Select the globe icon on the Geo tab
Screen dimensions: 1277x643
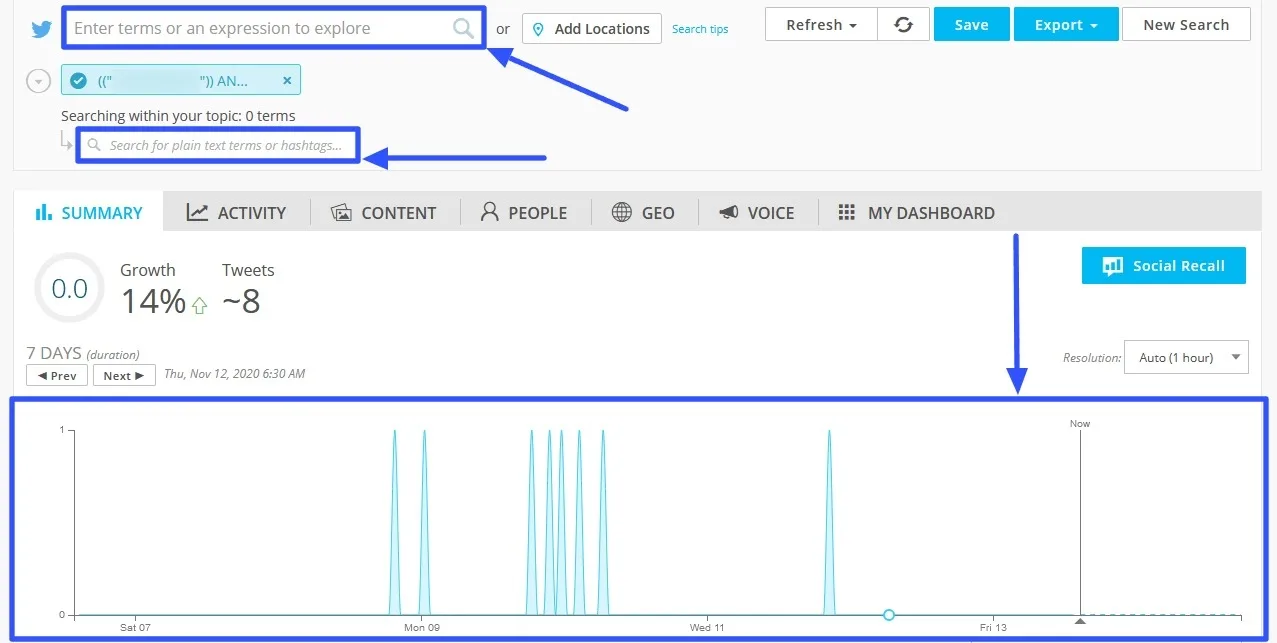coord(623,212)
